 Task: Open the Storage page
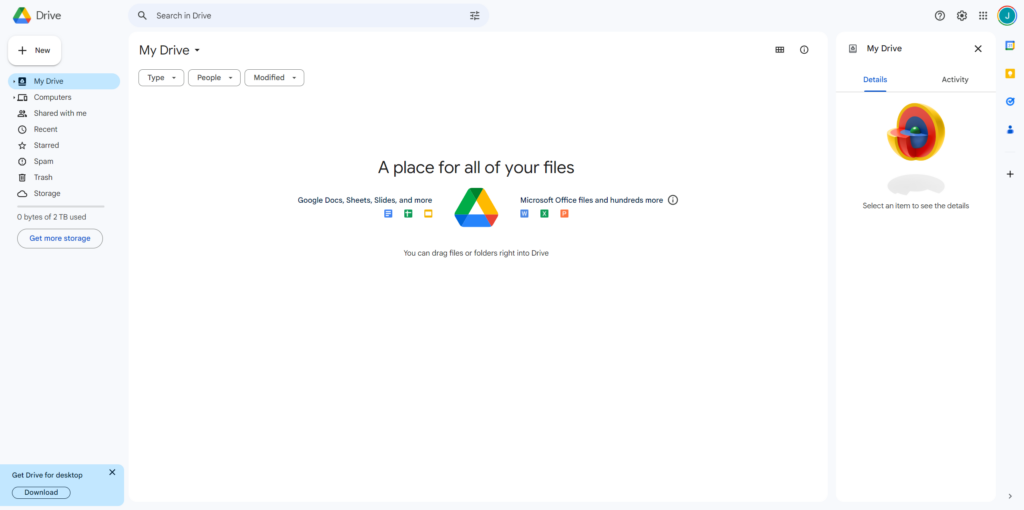64,193
